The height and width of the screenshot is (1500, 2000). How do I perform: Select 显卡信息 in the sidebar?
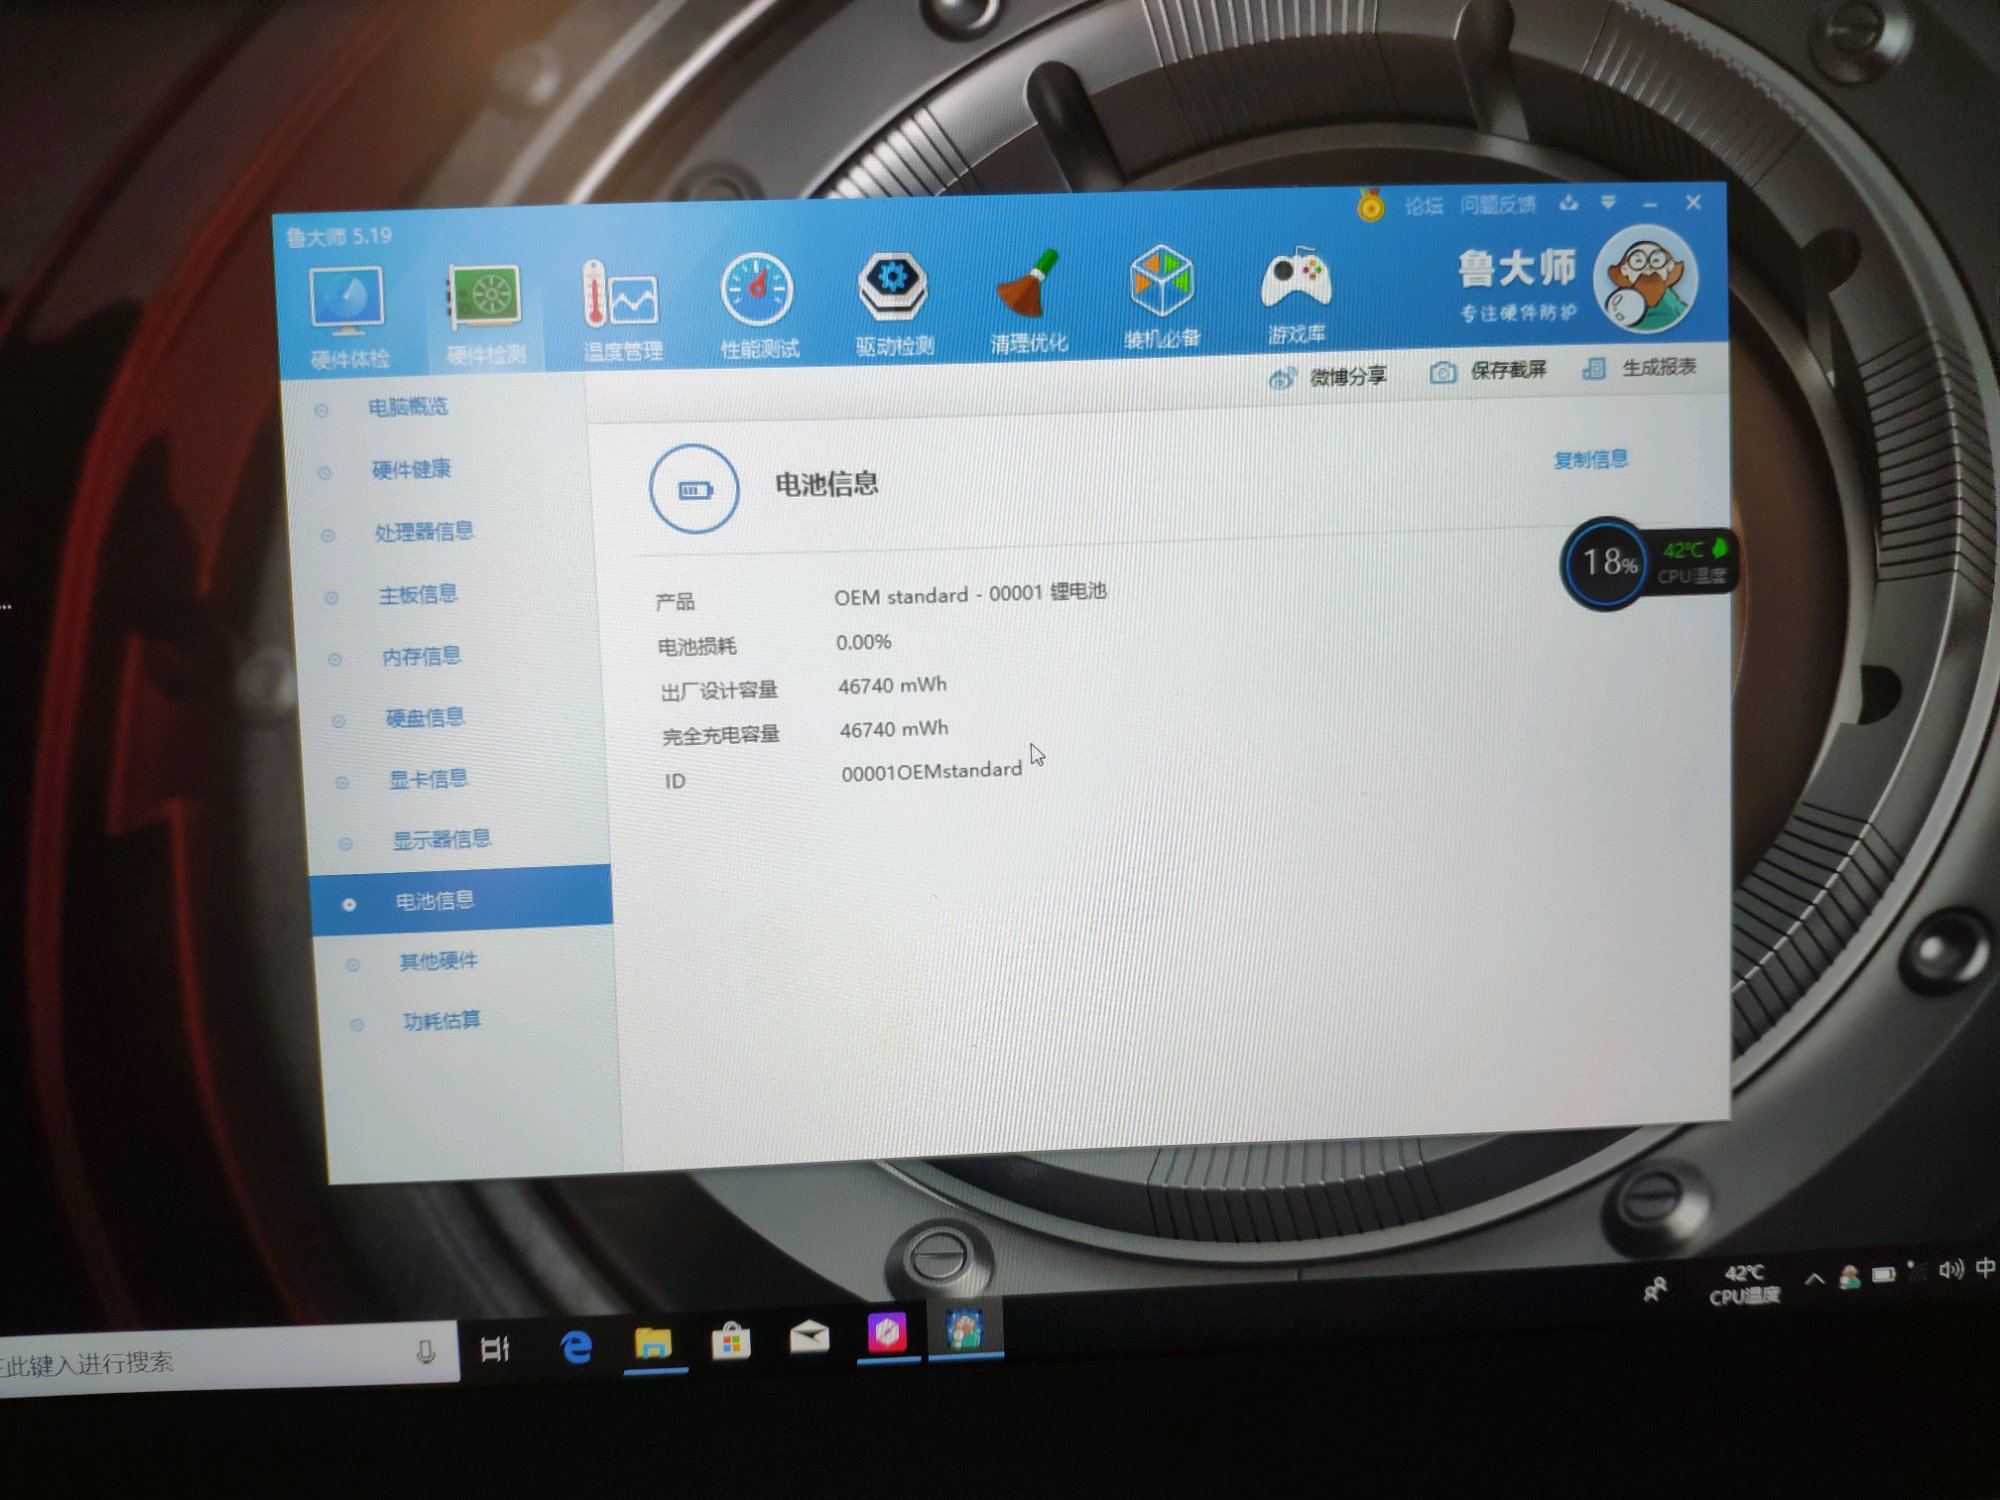click(x=428, y=779)
